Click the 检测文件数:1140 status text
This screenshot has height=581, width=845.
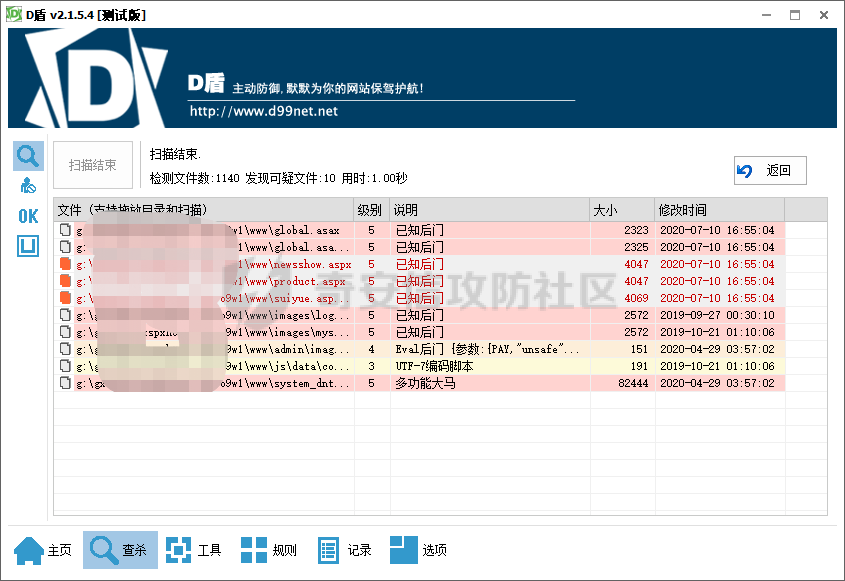click(x=195, y=178)
